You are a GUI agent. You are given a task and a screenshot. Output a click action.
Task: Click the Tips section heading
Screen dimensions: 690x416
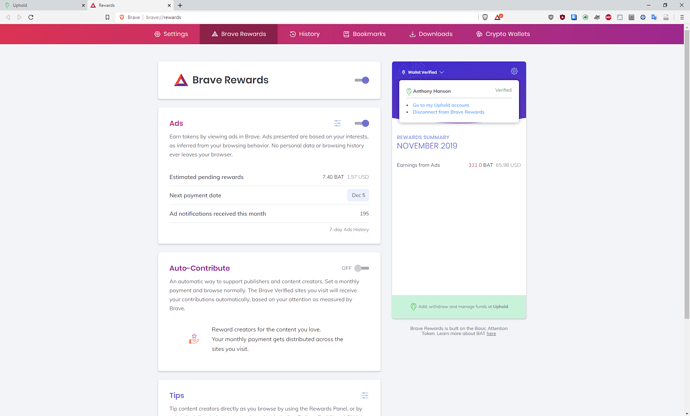point(176,395)
